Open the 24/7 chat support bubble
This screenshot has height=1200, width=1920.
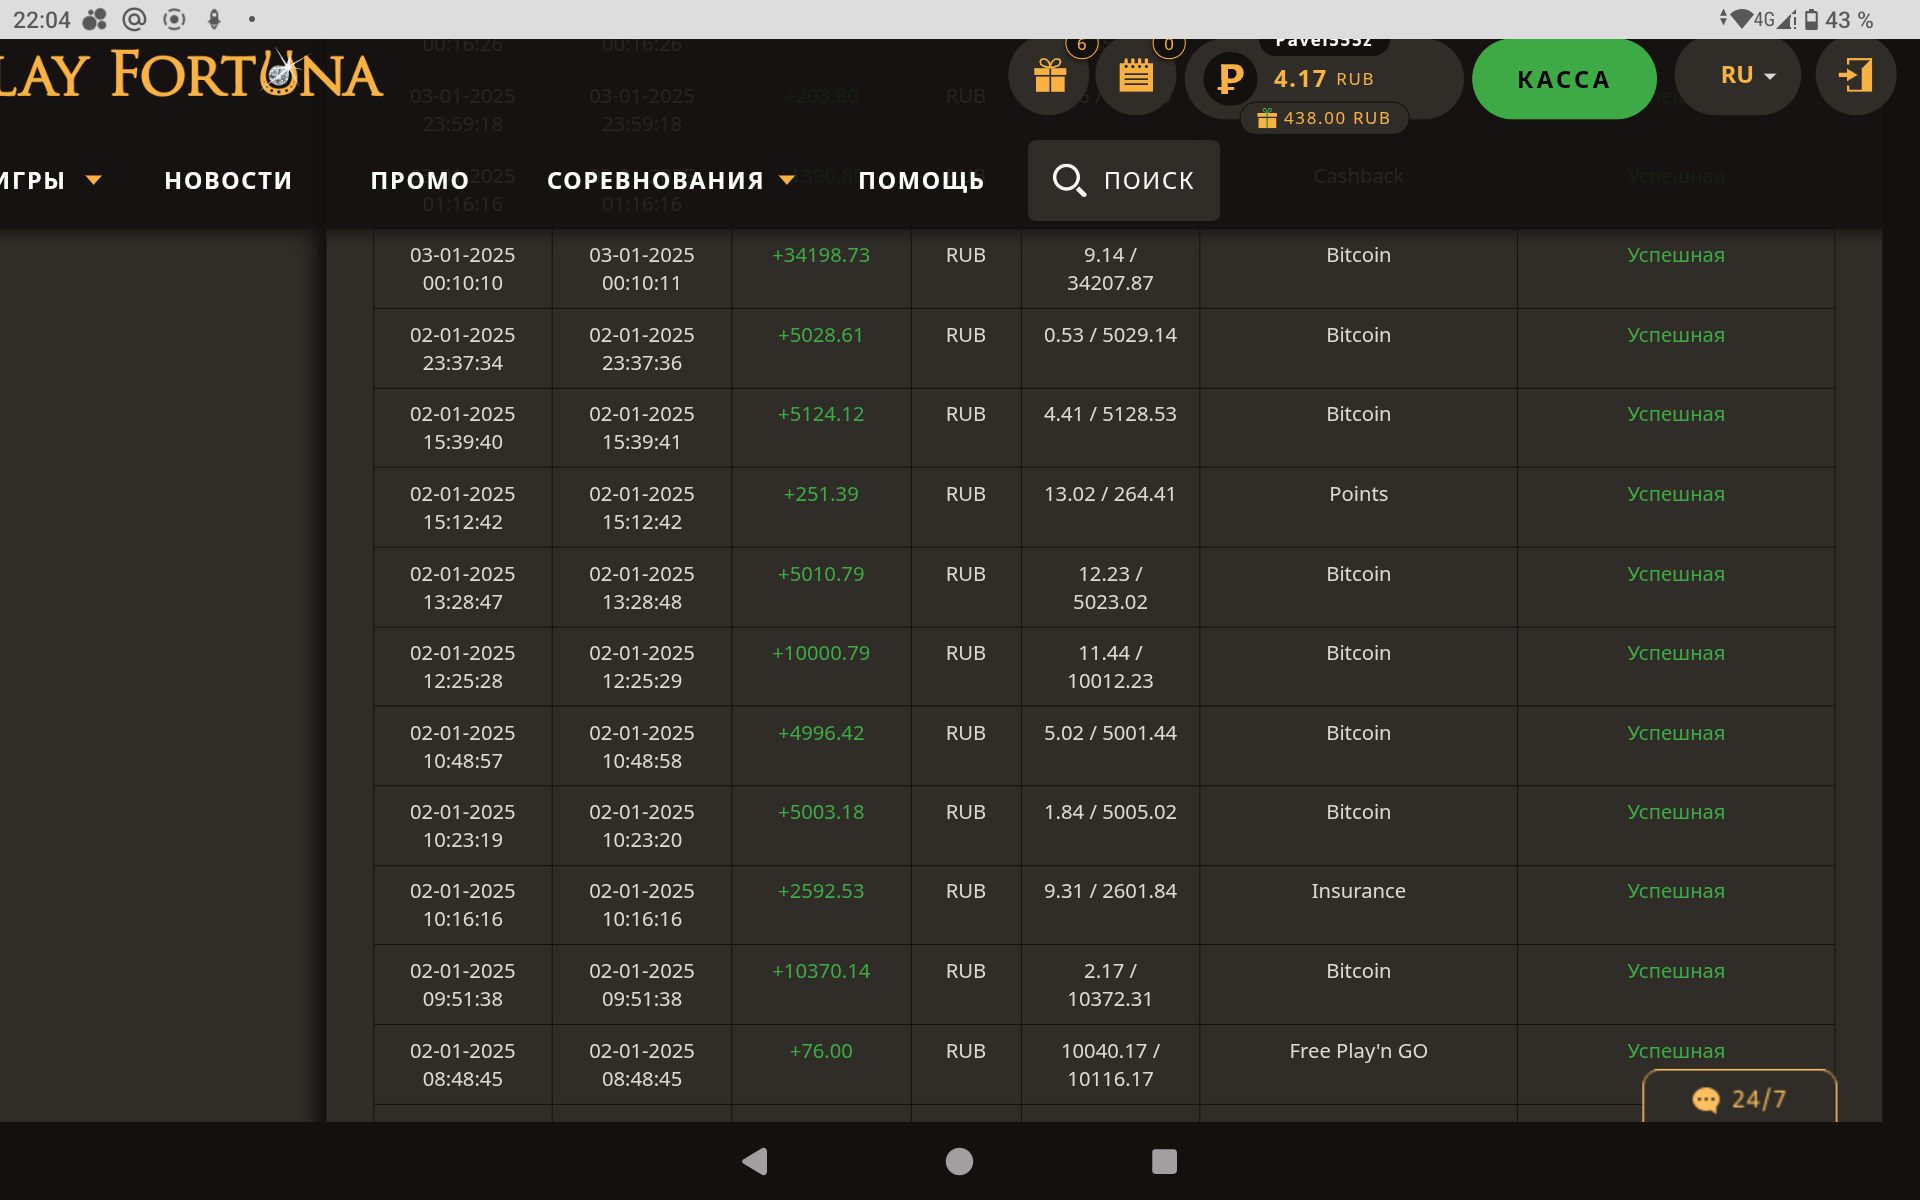[1739, 1098]
